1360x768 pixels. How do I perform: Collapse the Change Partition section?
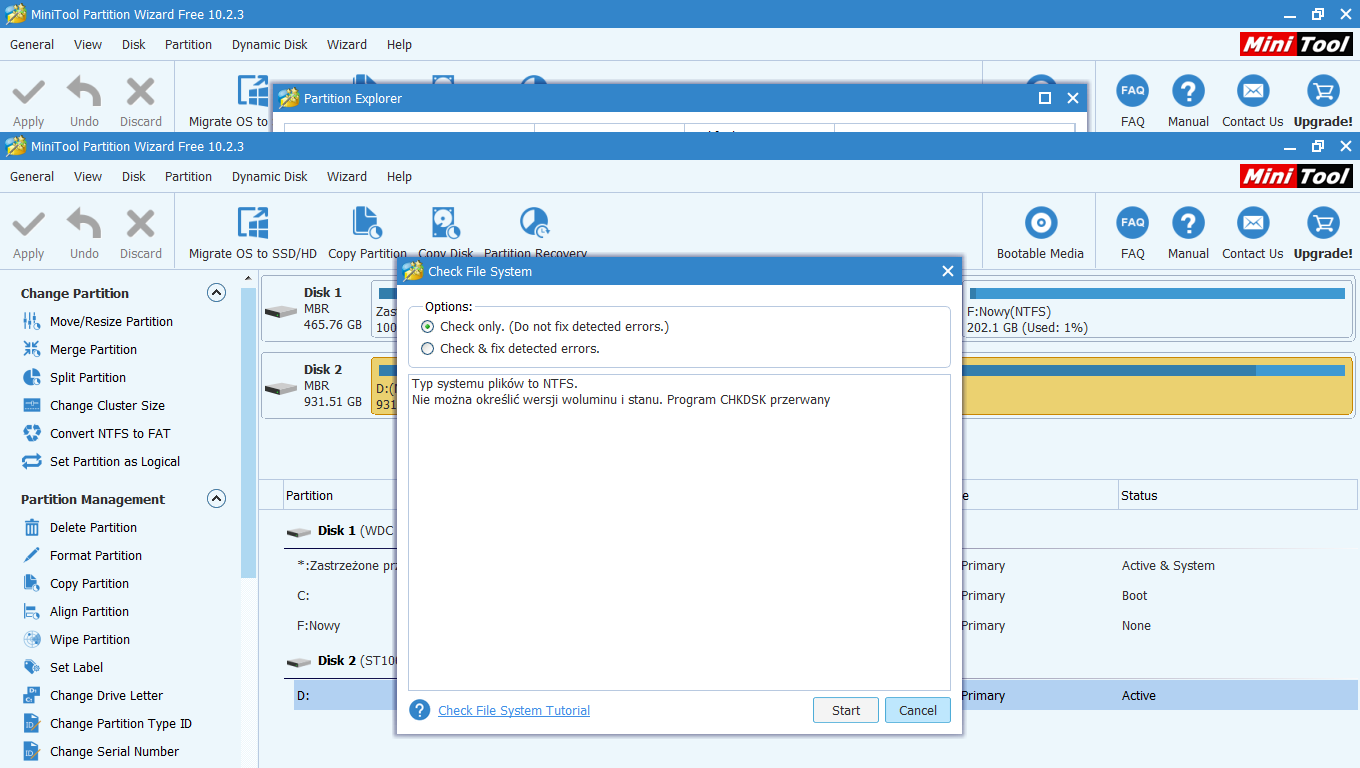pyautogui.click(x=216, y=293)
